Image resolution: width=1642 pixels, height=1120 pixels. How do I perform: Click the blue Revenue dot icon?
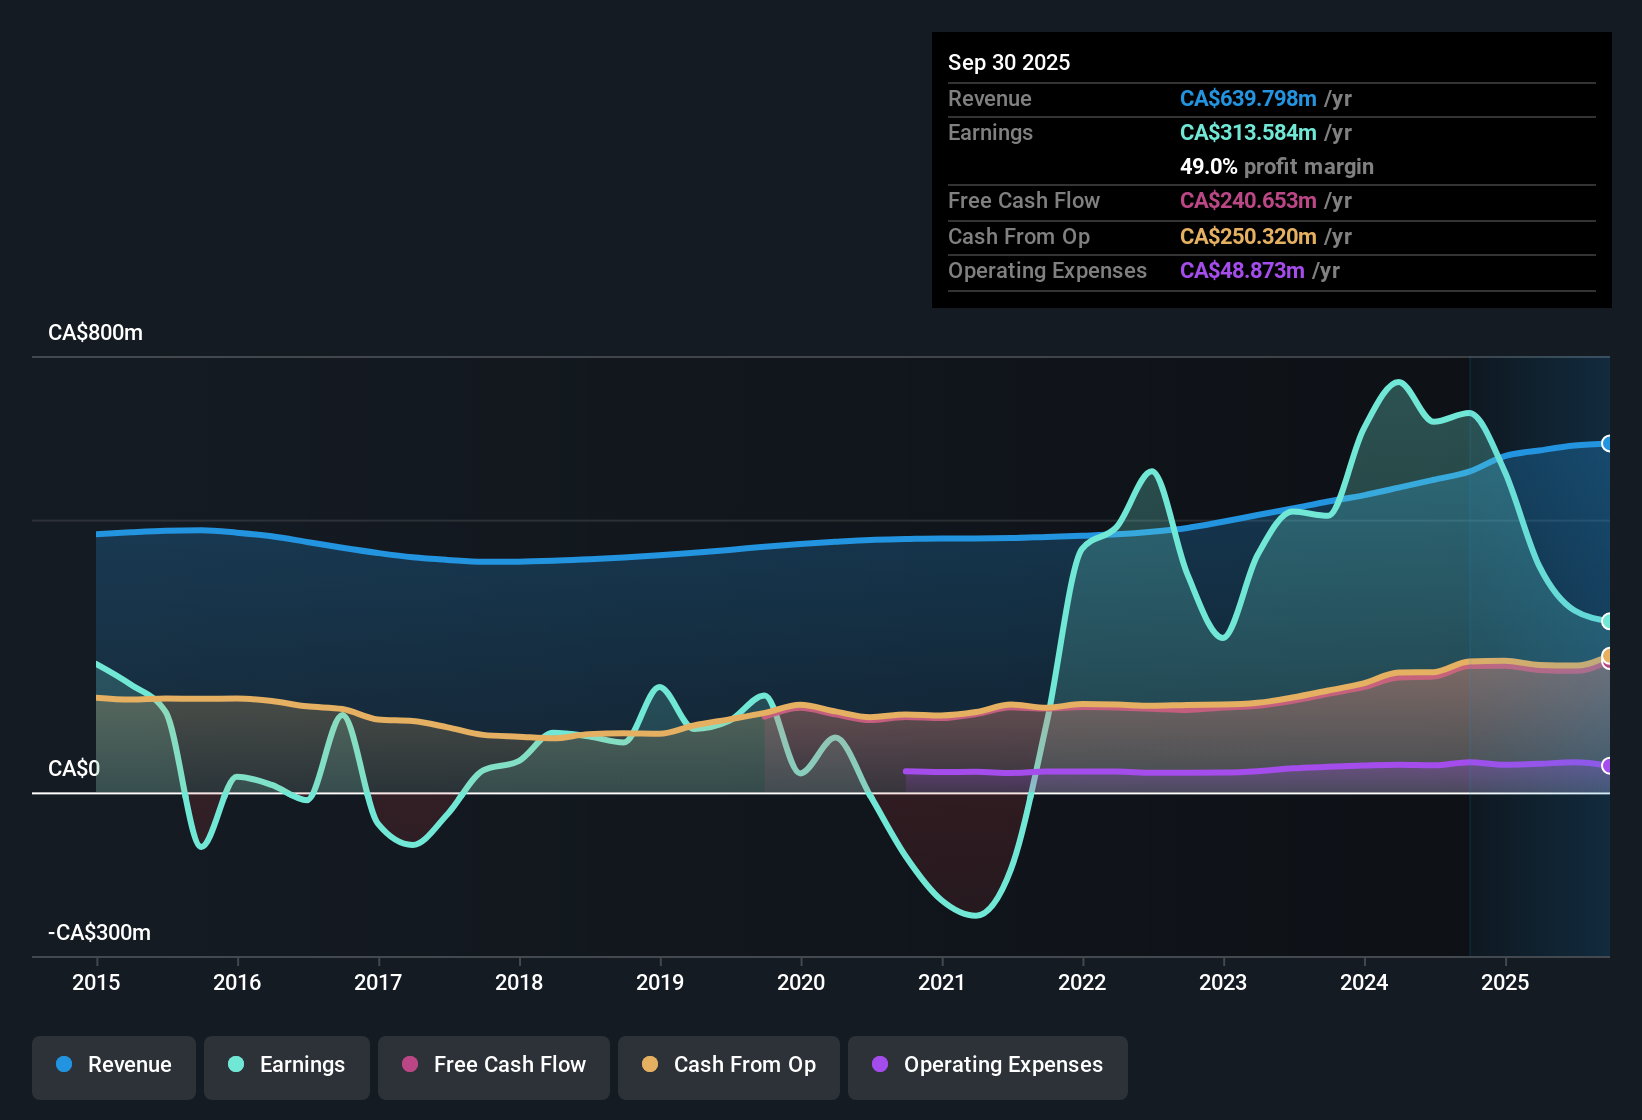pos(63,1065)
